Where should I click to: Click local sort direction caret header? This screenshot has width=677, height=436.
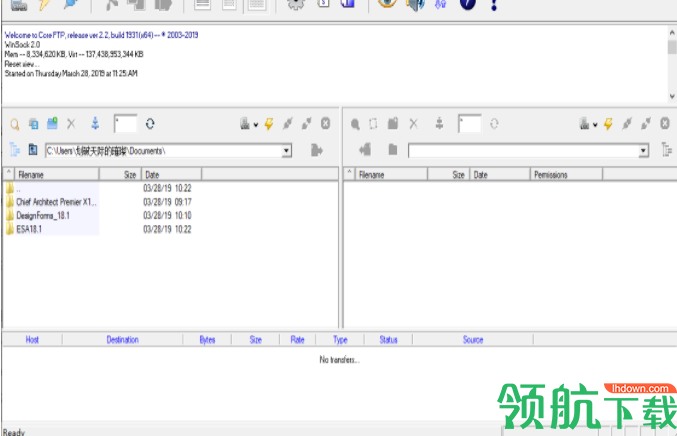(9, 174)
